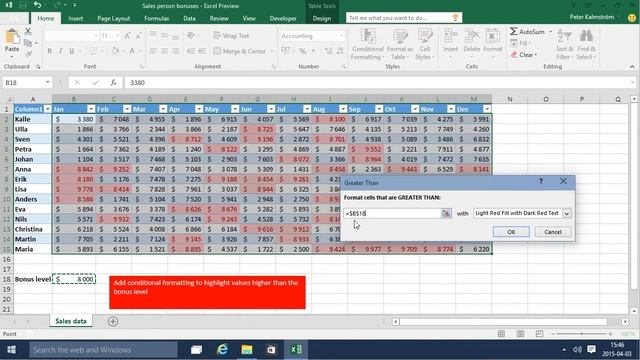The height and width of the screenshot is (360, 640).
Task: Click the Clear eraser button
Action: [x=524, y=55]
